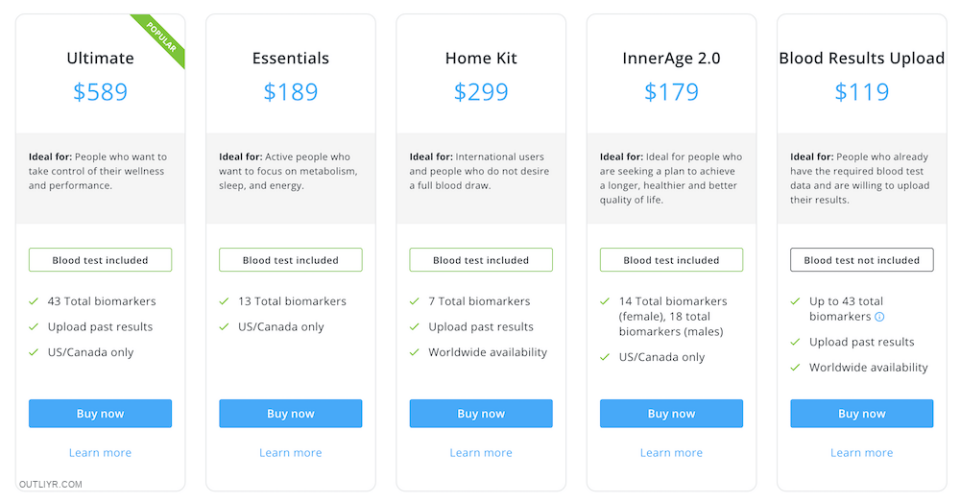Click Buy now under Home Kit
Image resolution: width=960 pixels, height=502 pixels.
click(481, 413)
